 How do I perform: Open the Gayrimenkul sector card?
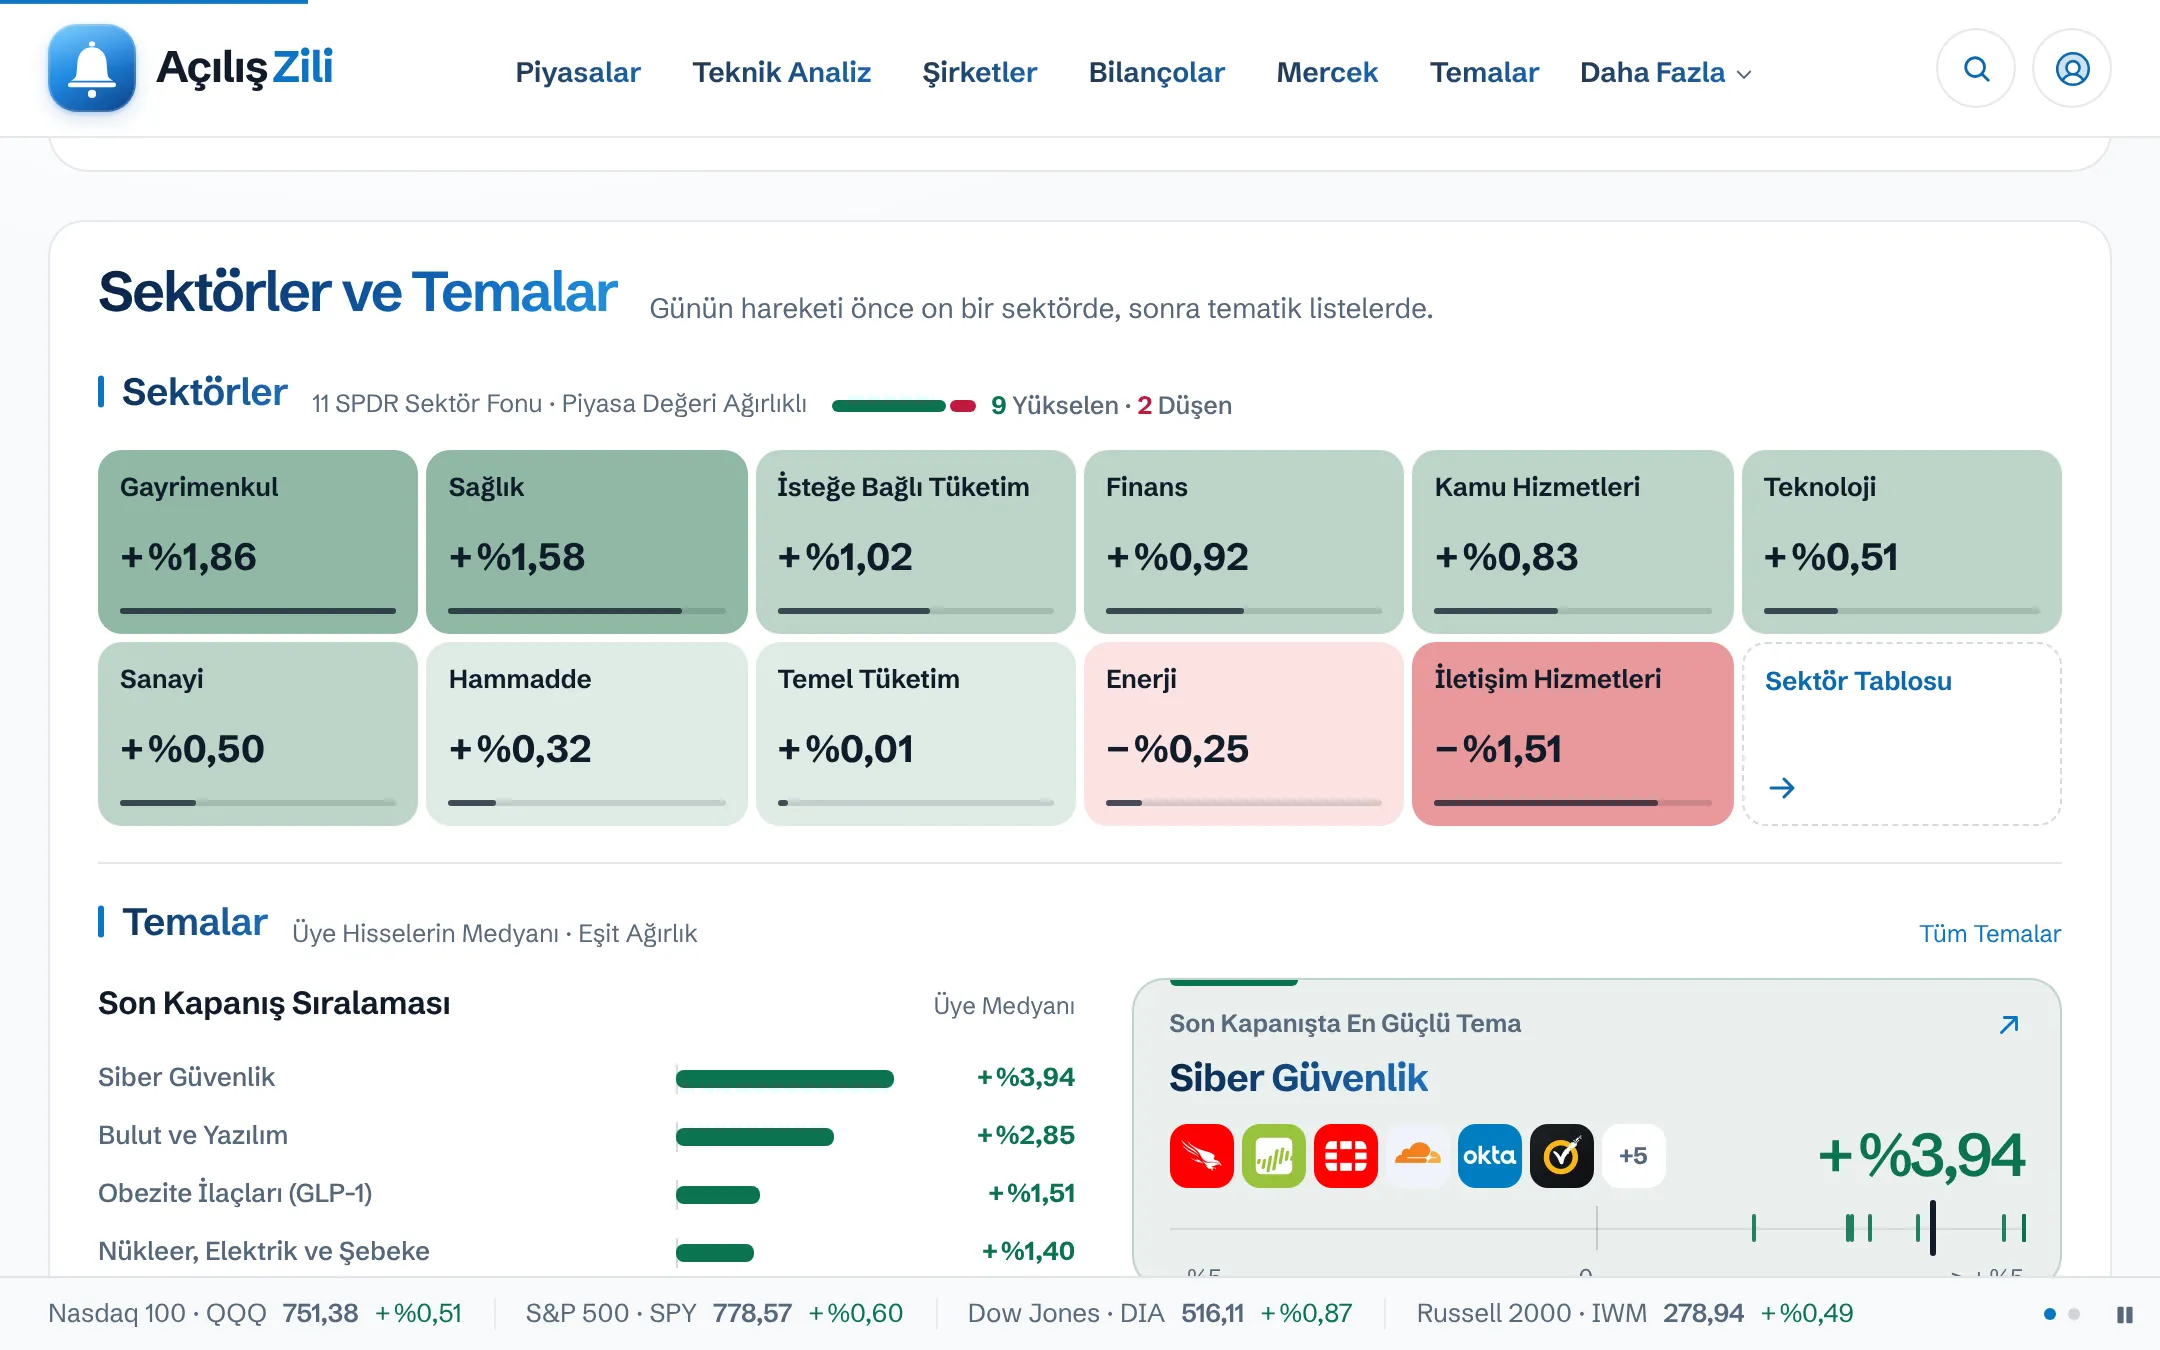coord(258,542)
